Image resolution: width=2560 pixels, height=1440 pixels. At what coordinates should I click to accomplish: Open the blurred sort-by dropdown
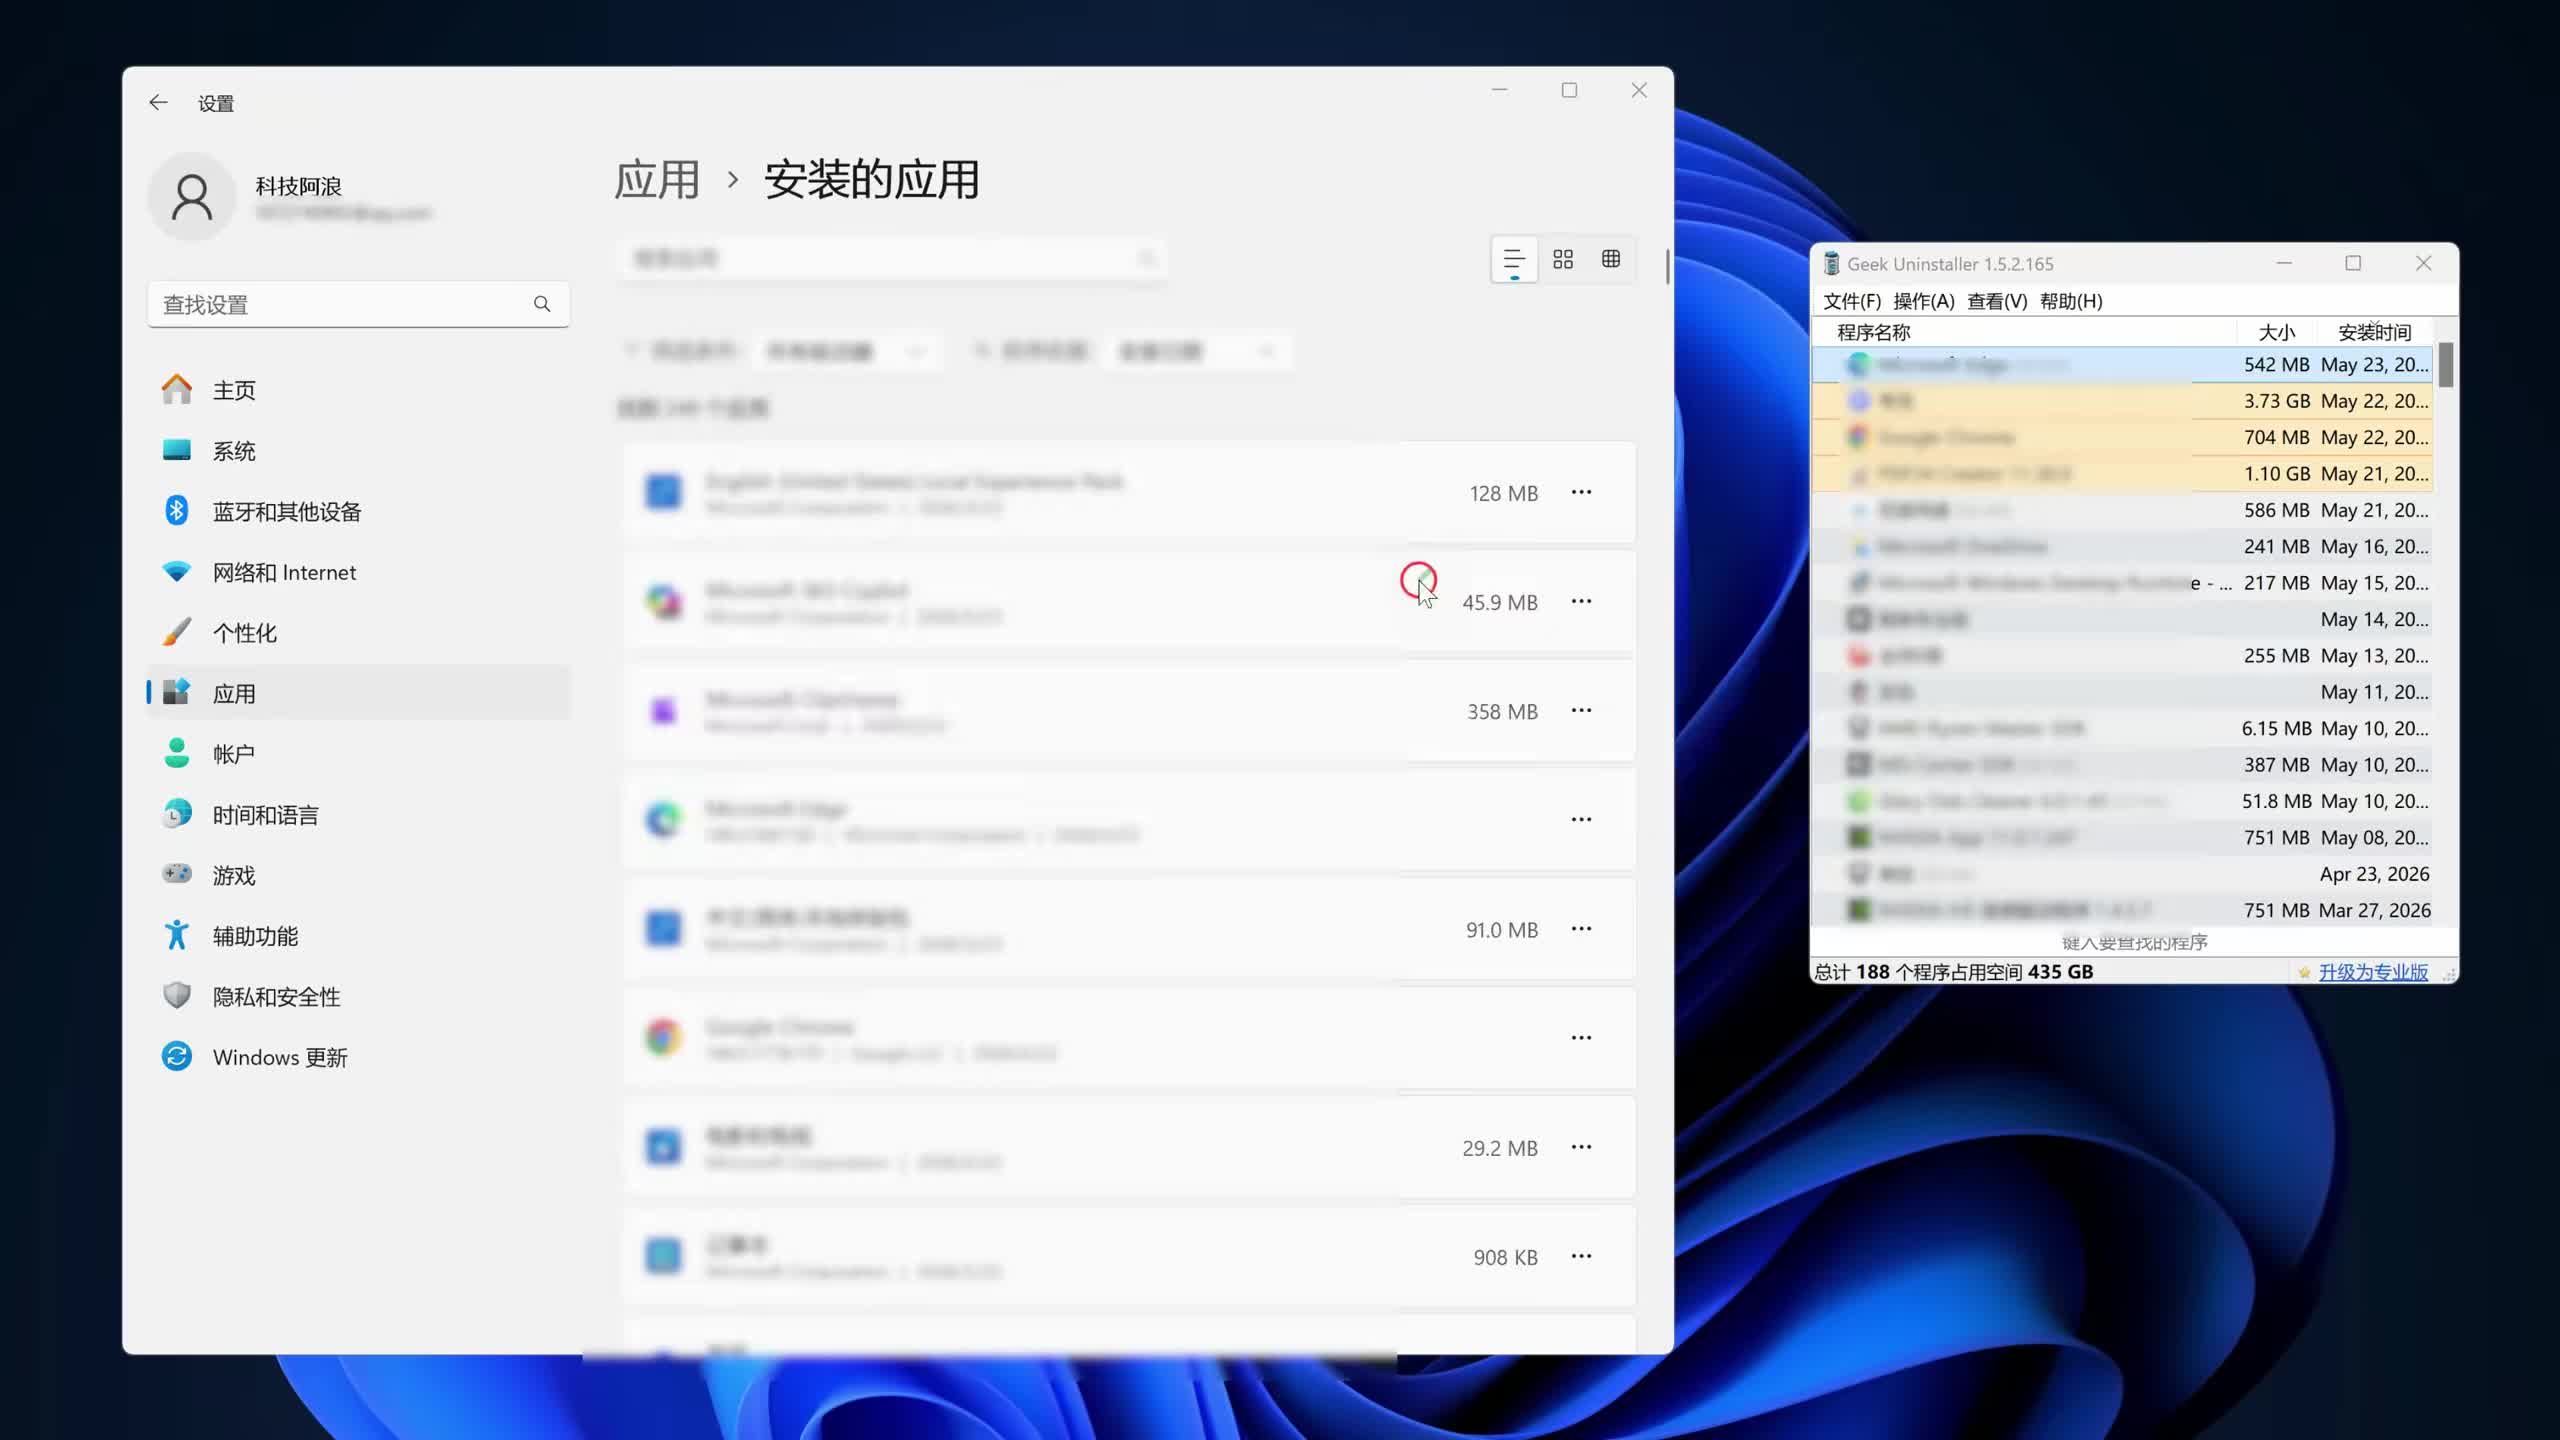pos(1198,351)
